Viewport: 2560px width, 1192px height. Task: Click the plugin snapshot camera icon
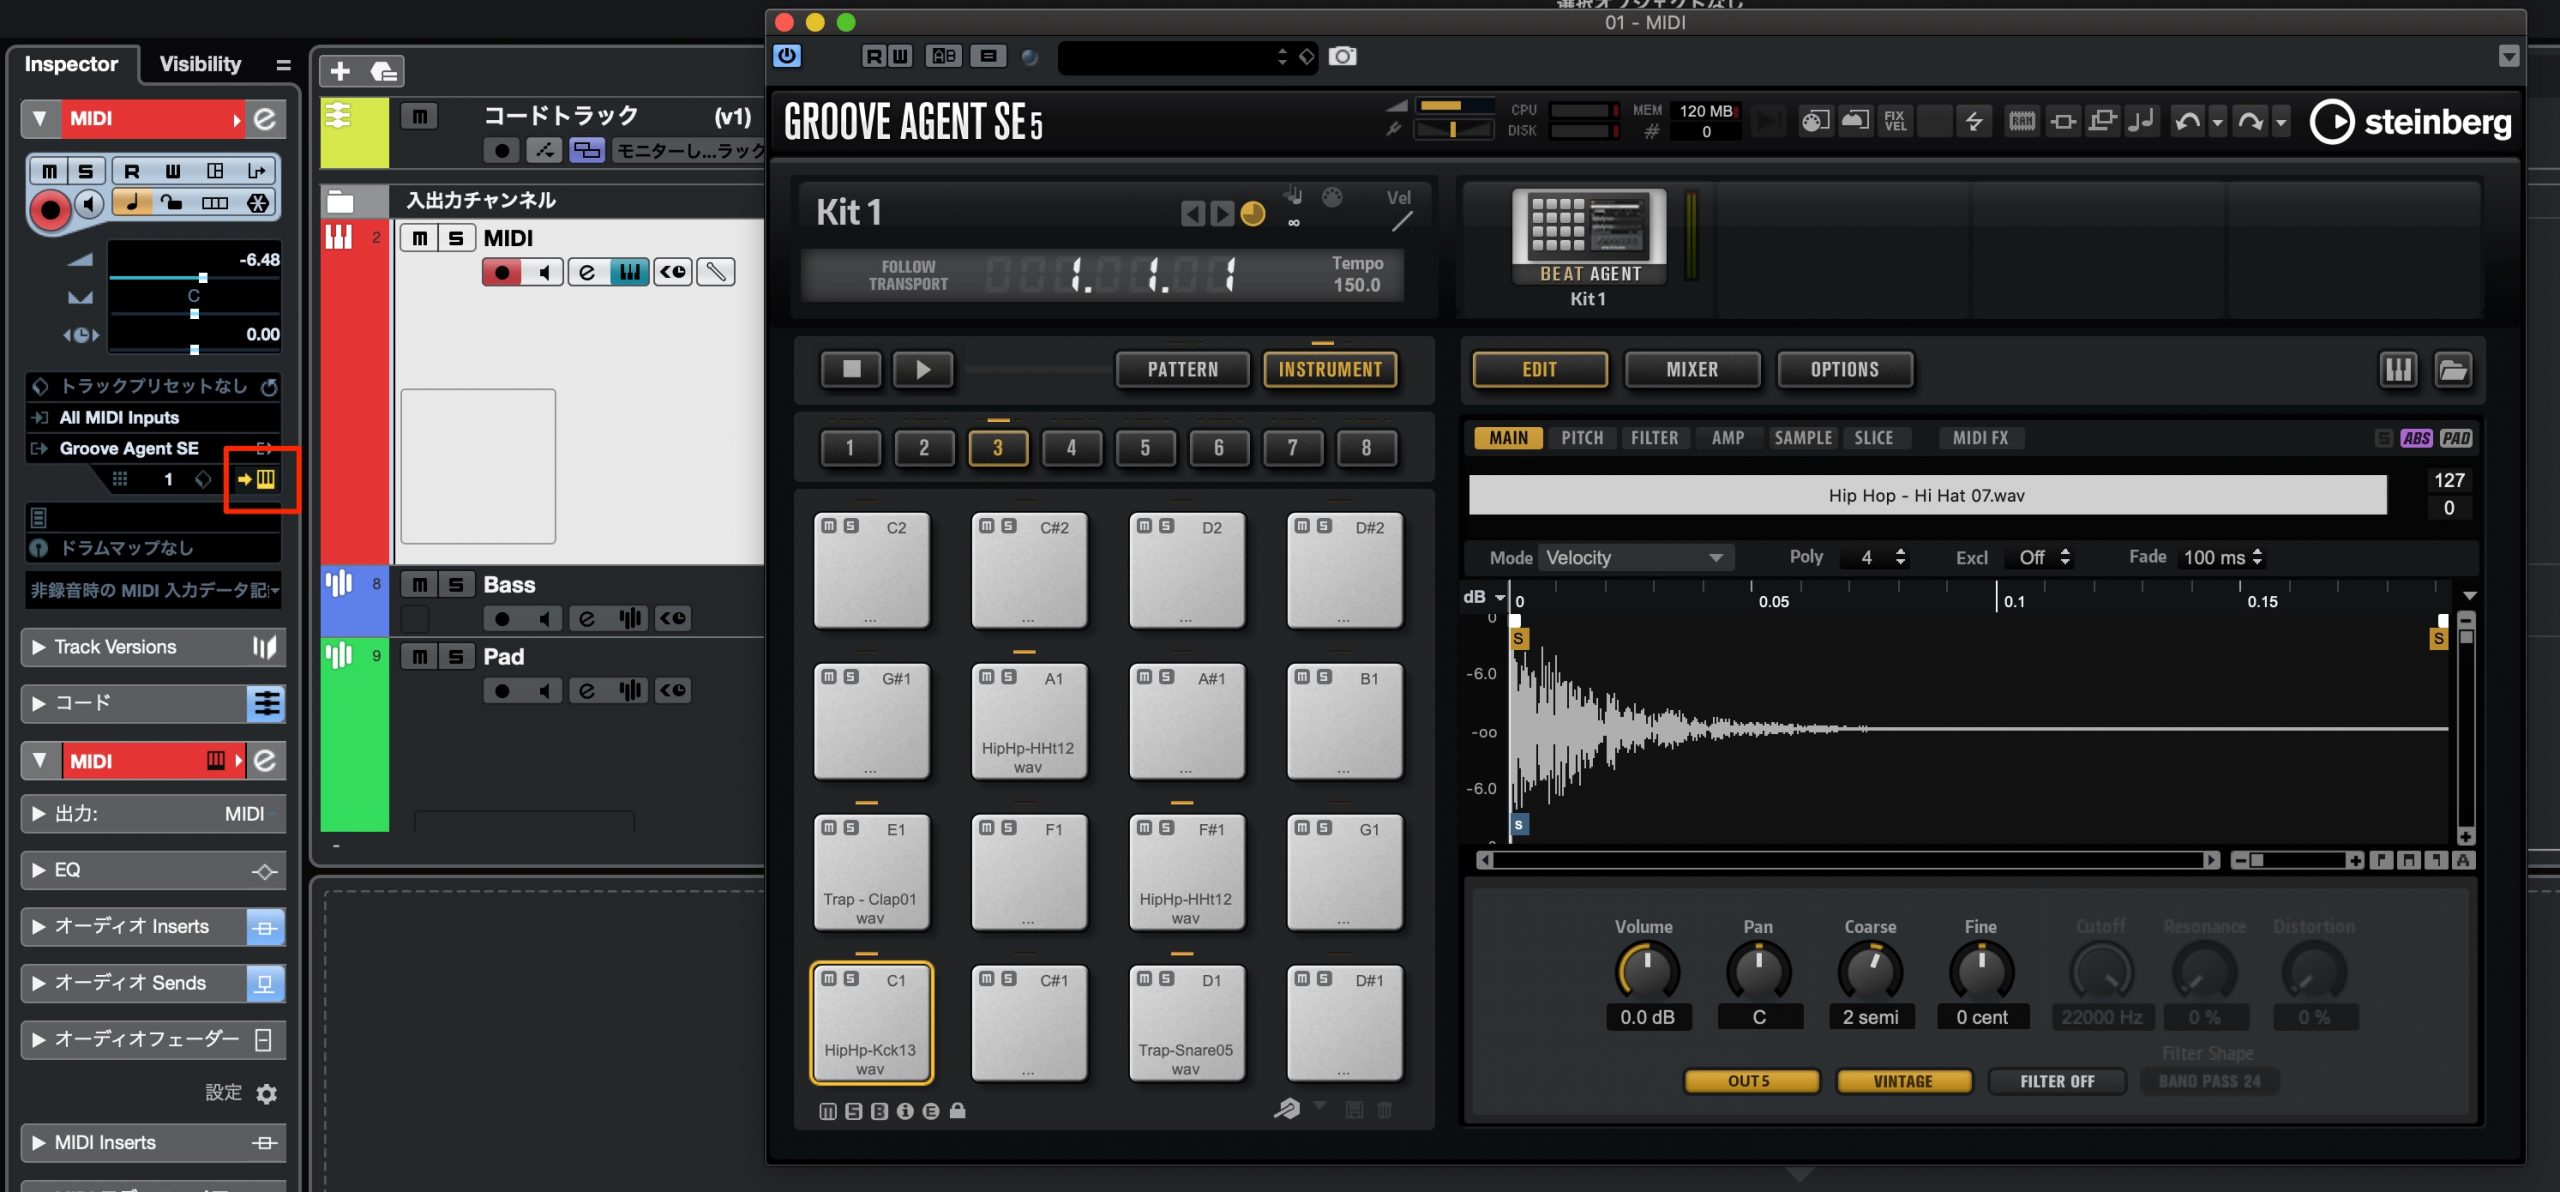pyautogui.click(x=1342, y=56)
